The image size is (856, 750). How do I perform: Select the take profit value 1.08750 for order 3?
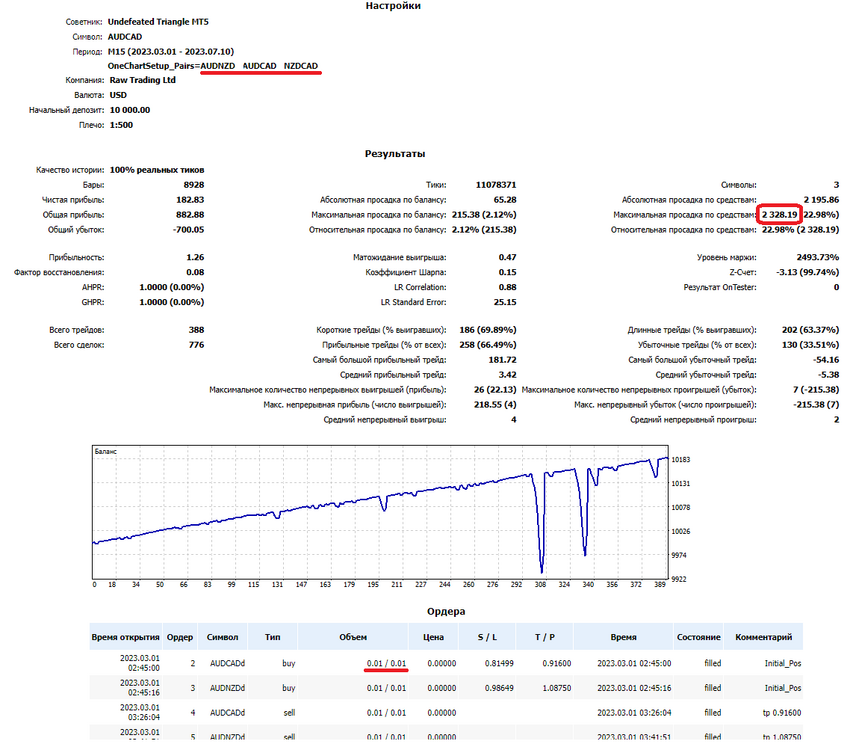[x=556, y=688]
